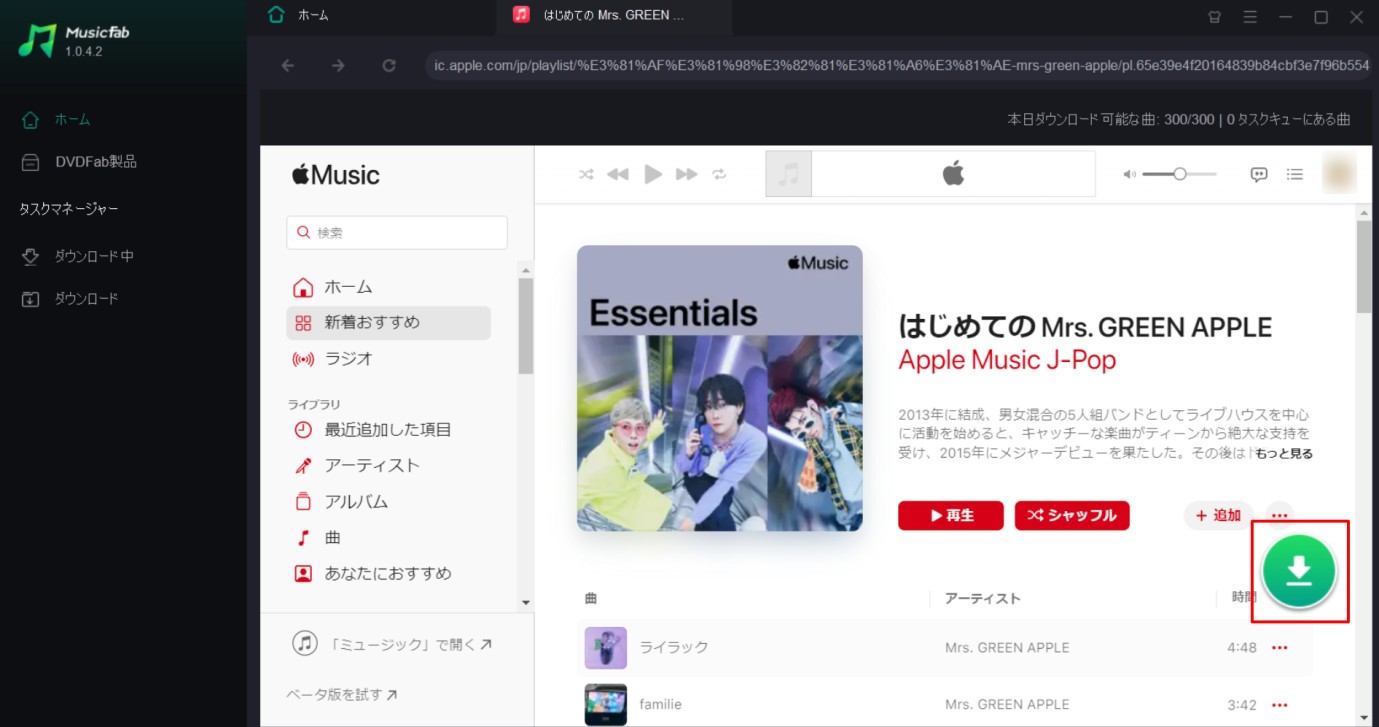Viewport: 1379px width, 727px height.
Task: Open more options for ライラック
Action: coord(1279,648)
